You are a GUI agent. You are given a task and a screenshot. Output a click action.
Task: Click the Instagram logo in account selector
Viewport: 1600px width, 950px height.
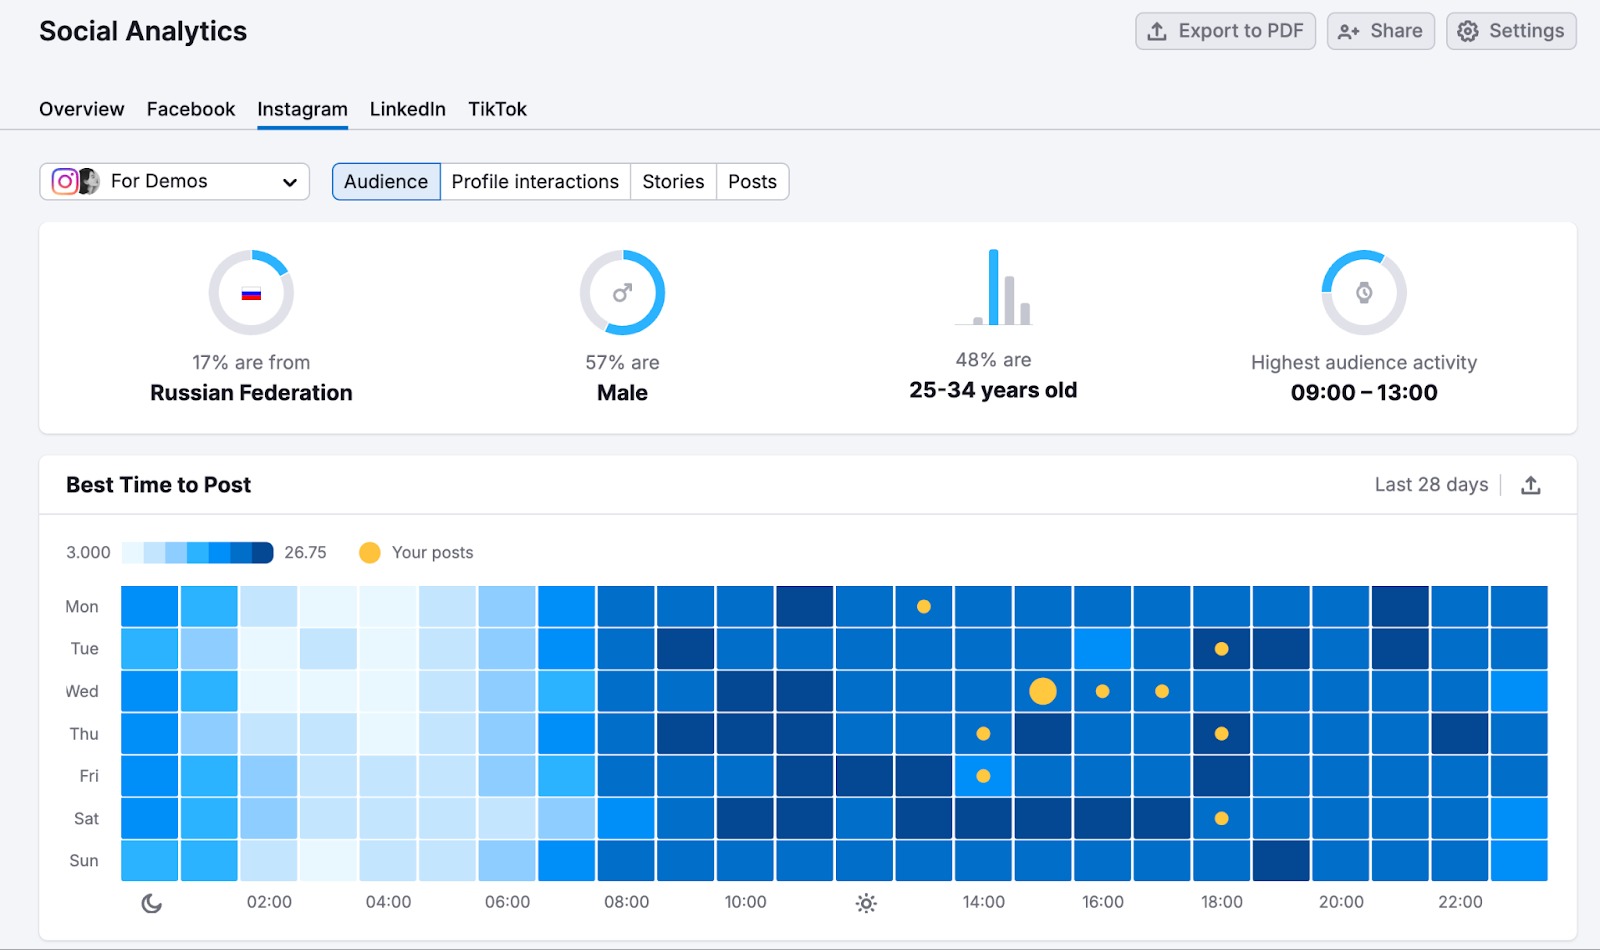(x=65, y=181)
